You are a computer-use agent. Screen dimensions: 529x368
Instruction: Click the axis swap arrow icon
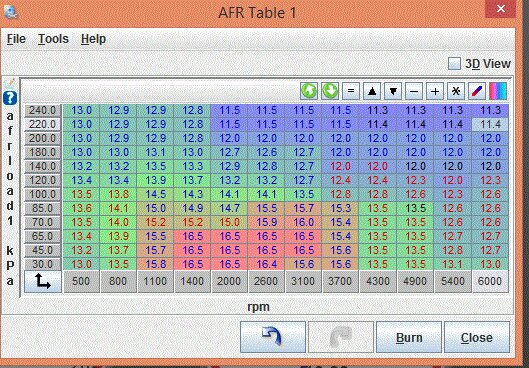(x=43, y=281)
